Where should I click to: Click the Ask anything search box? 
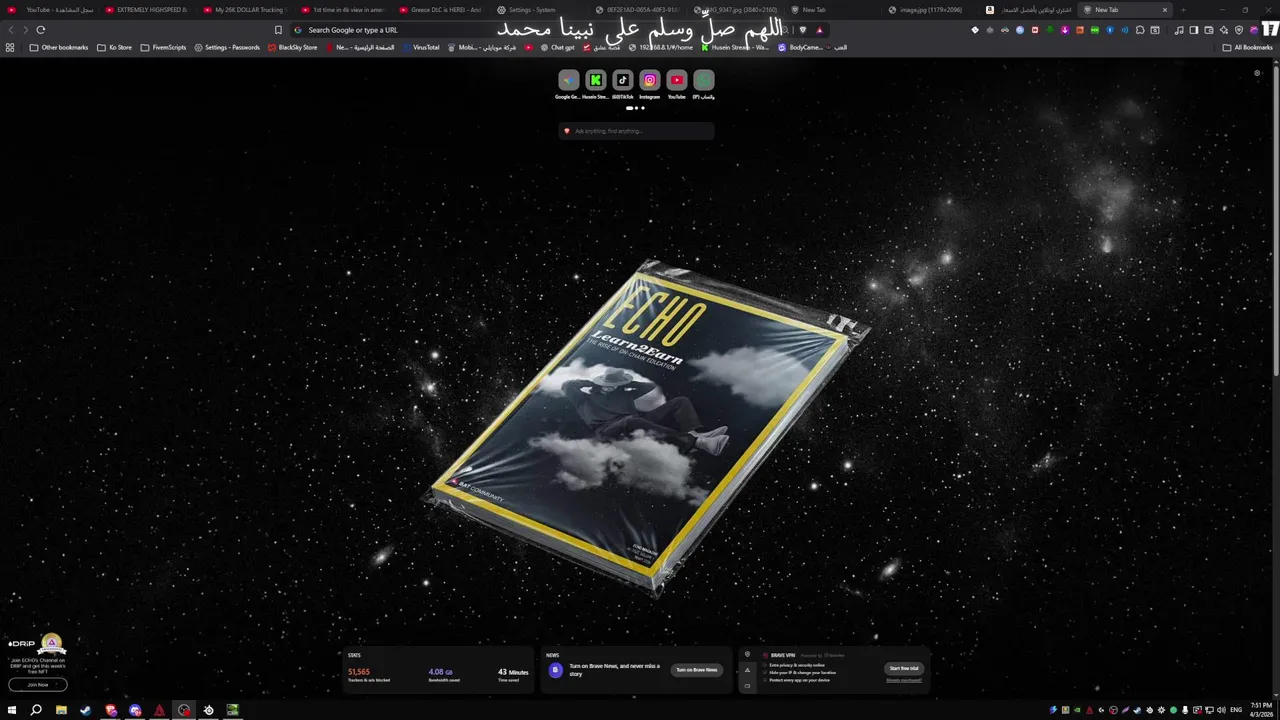click(x=636, y=131)
